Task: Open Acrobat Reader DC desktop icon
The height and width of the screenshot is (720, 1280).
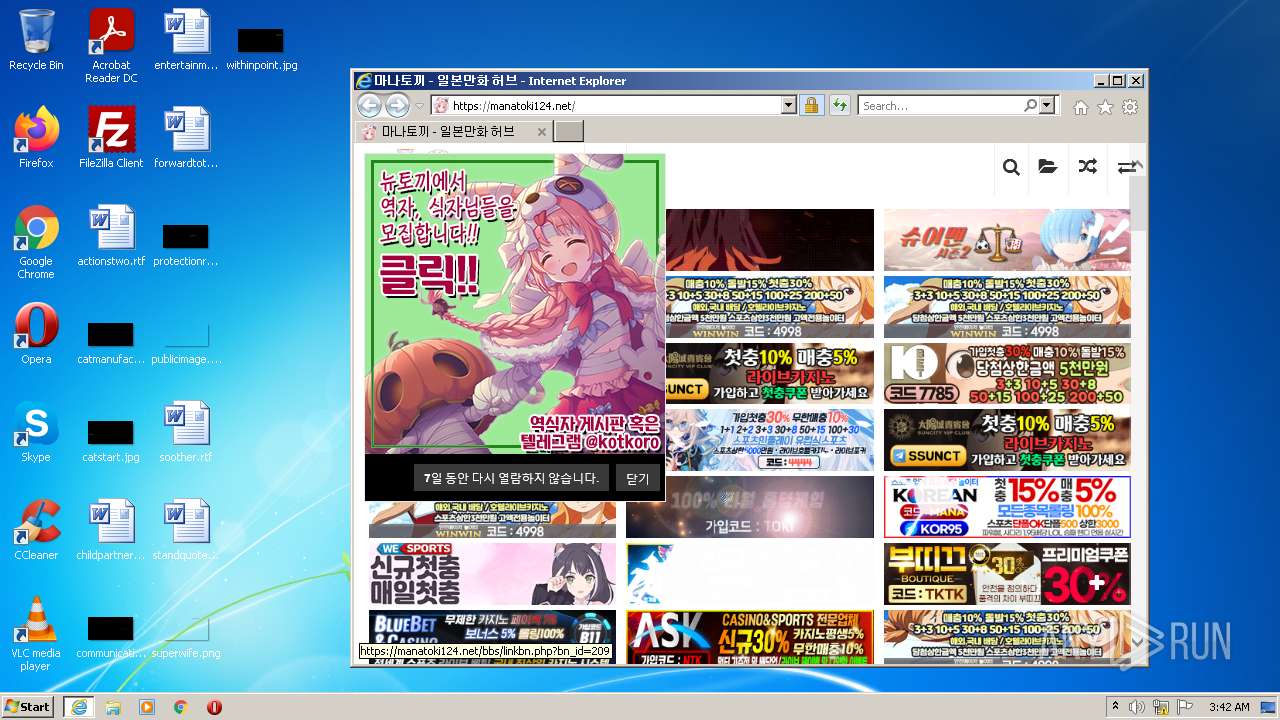Action: point(111,46)
